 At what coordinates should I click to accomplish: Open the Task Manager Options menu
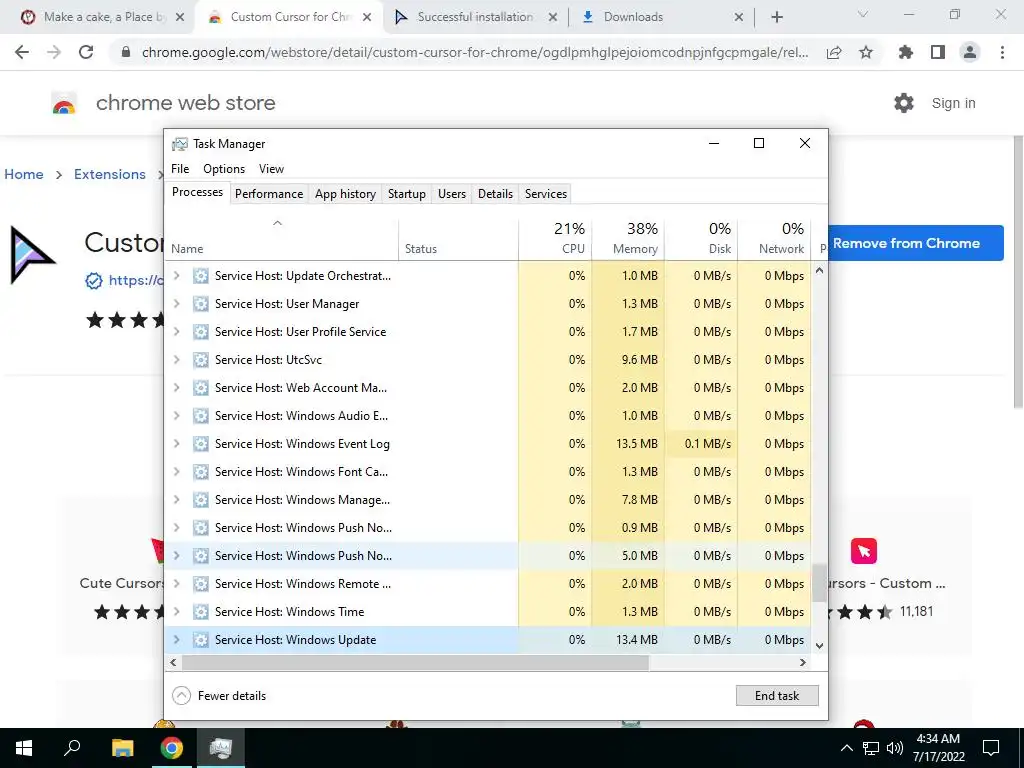tap(224, 169)
